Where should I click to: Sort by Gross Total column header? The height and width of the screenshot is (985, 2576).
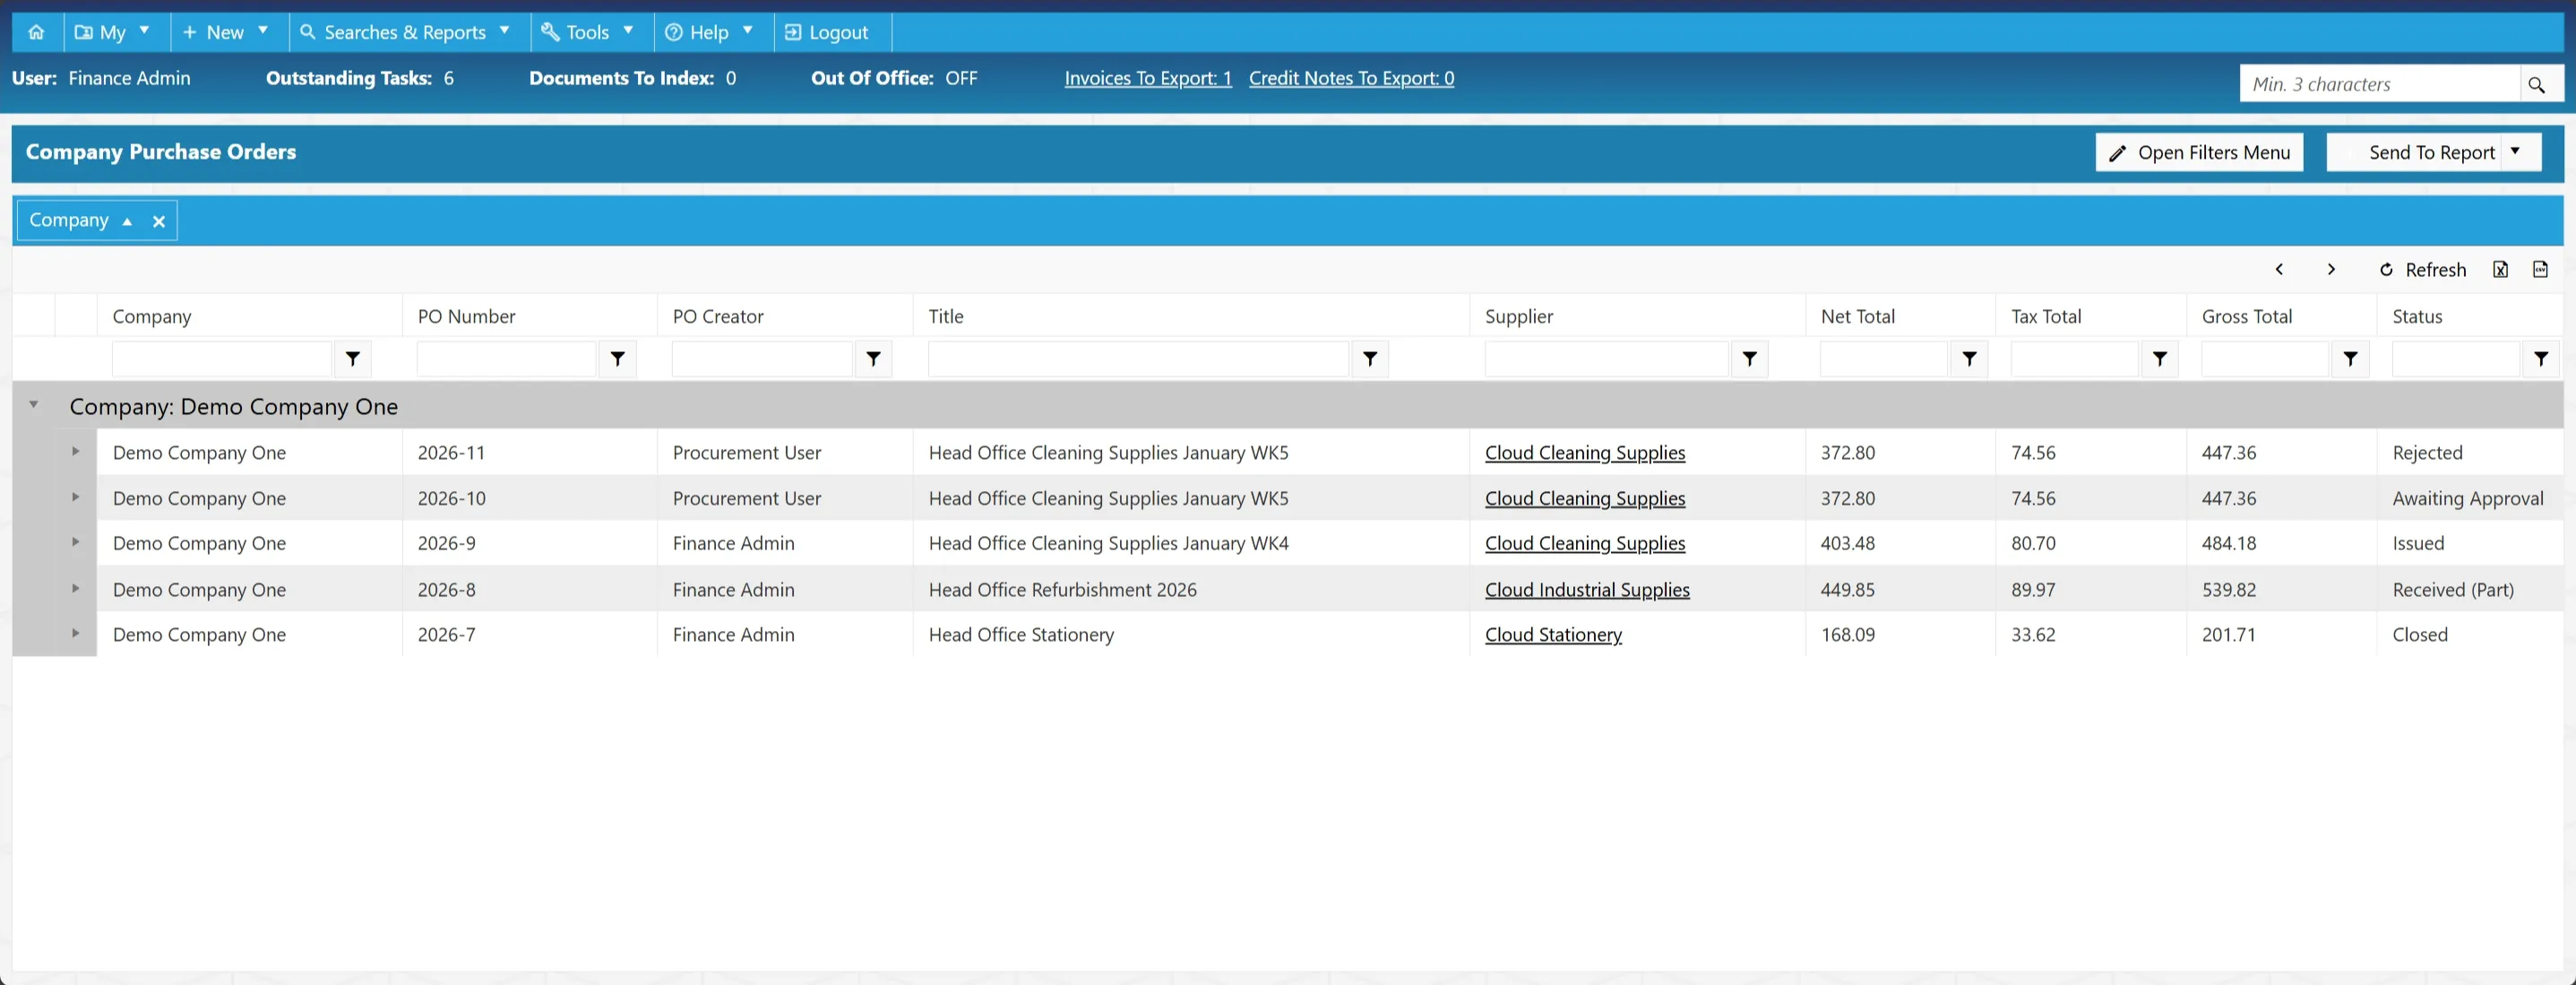(x=2247, y=316)
